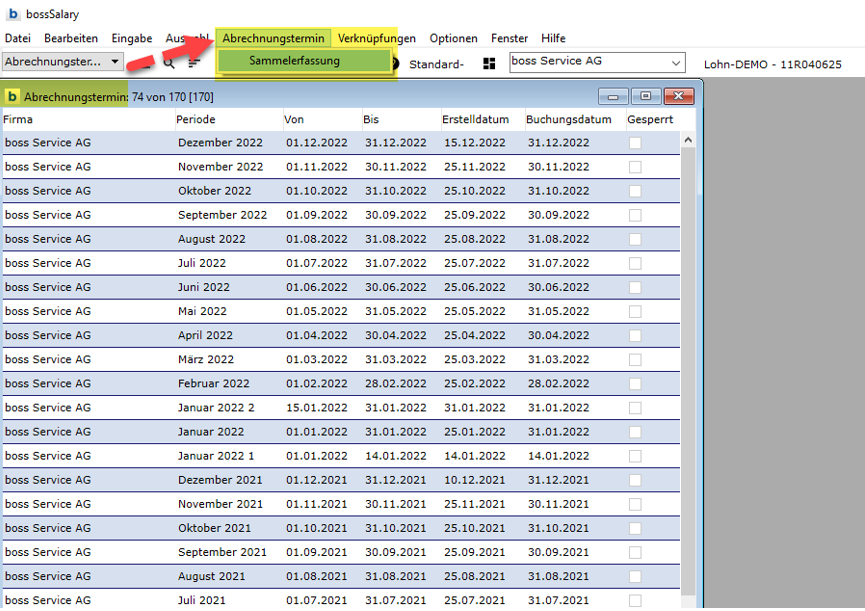Viewport: 865px width, 611px height.
Task: Click the sort list icon beside search
Action: tap(193, 62)
